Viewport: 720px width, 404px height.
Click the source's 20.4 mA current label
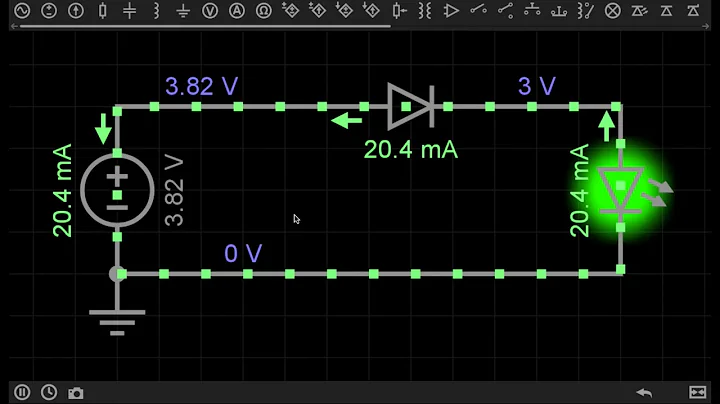pos(62,191)
